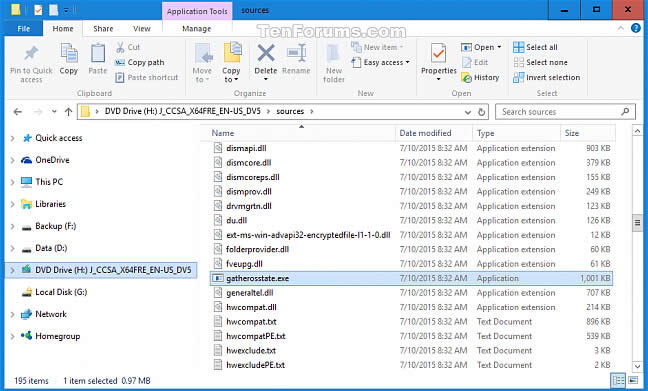Sort by the Name column header
648x391 pixels.
click(302, 133)
